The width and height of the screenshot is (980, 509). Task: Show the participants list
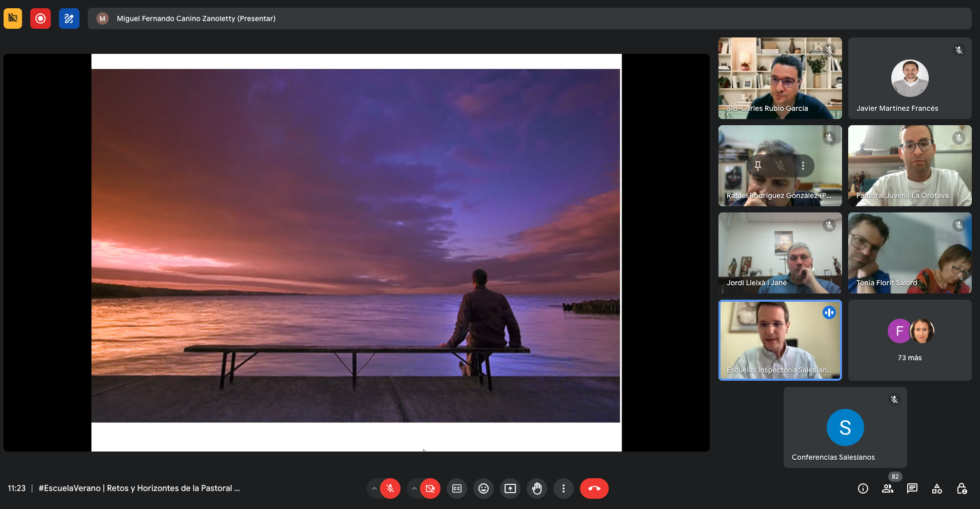click(x=887, y=488)
